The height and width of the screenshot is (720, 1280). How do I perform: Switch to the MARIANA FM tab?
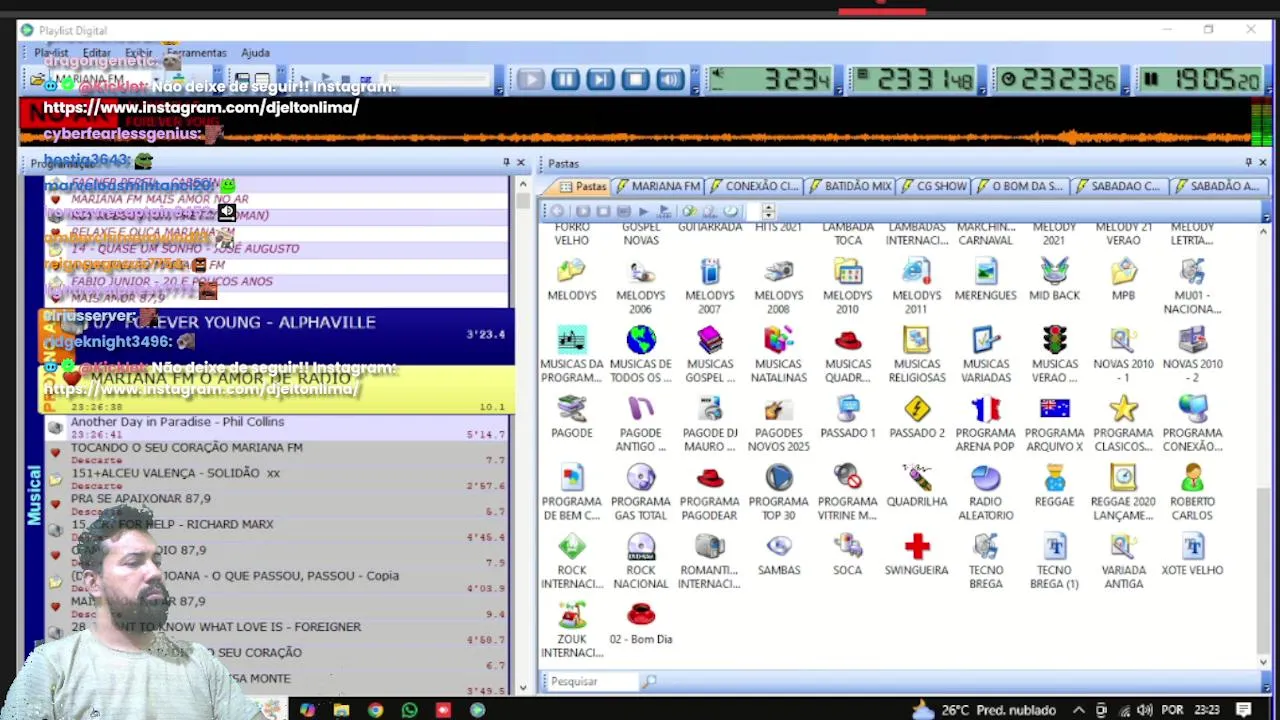[658, 186]
